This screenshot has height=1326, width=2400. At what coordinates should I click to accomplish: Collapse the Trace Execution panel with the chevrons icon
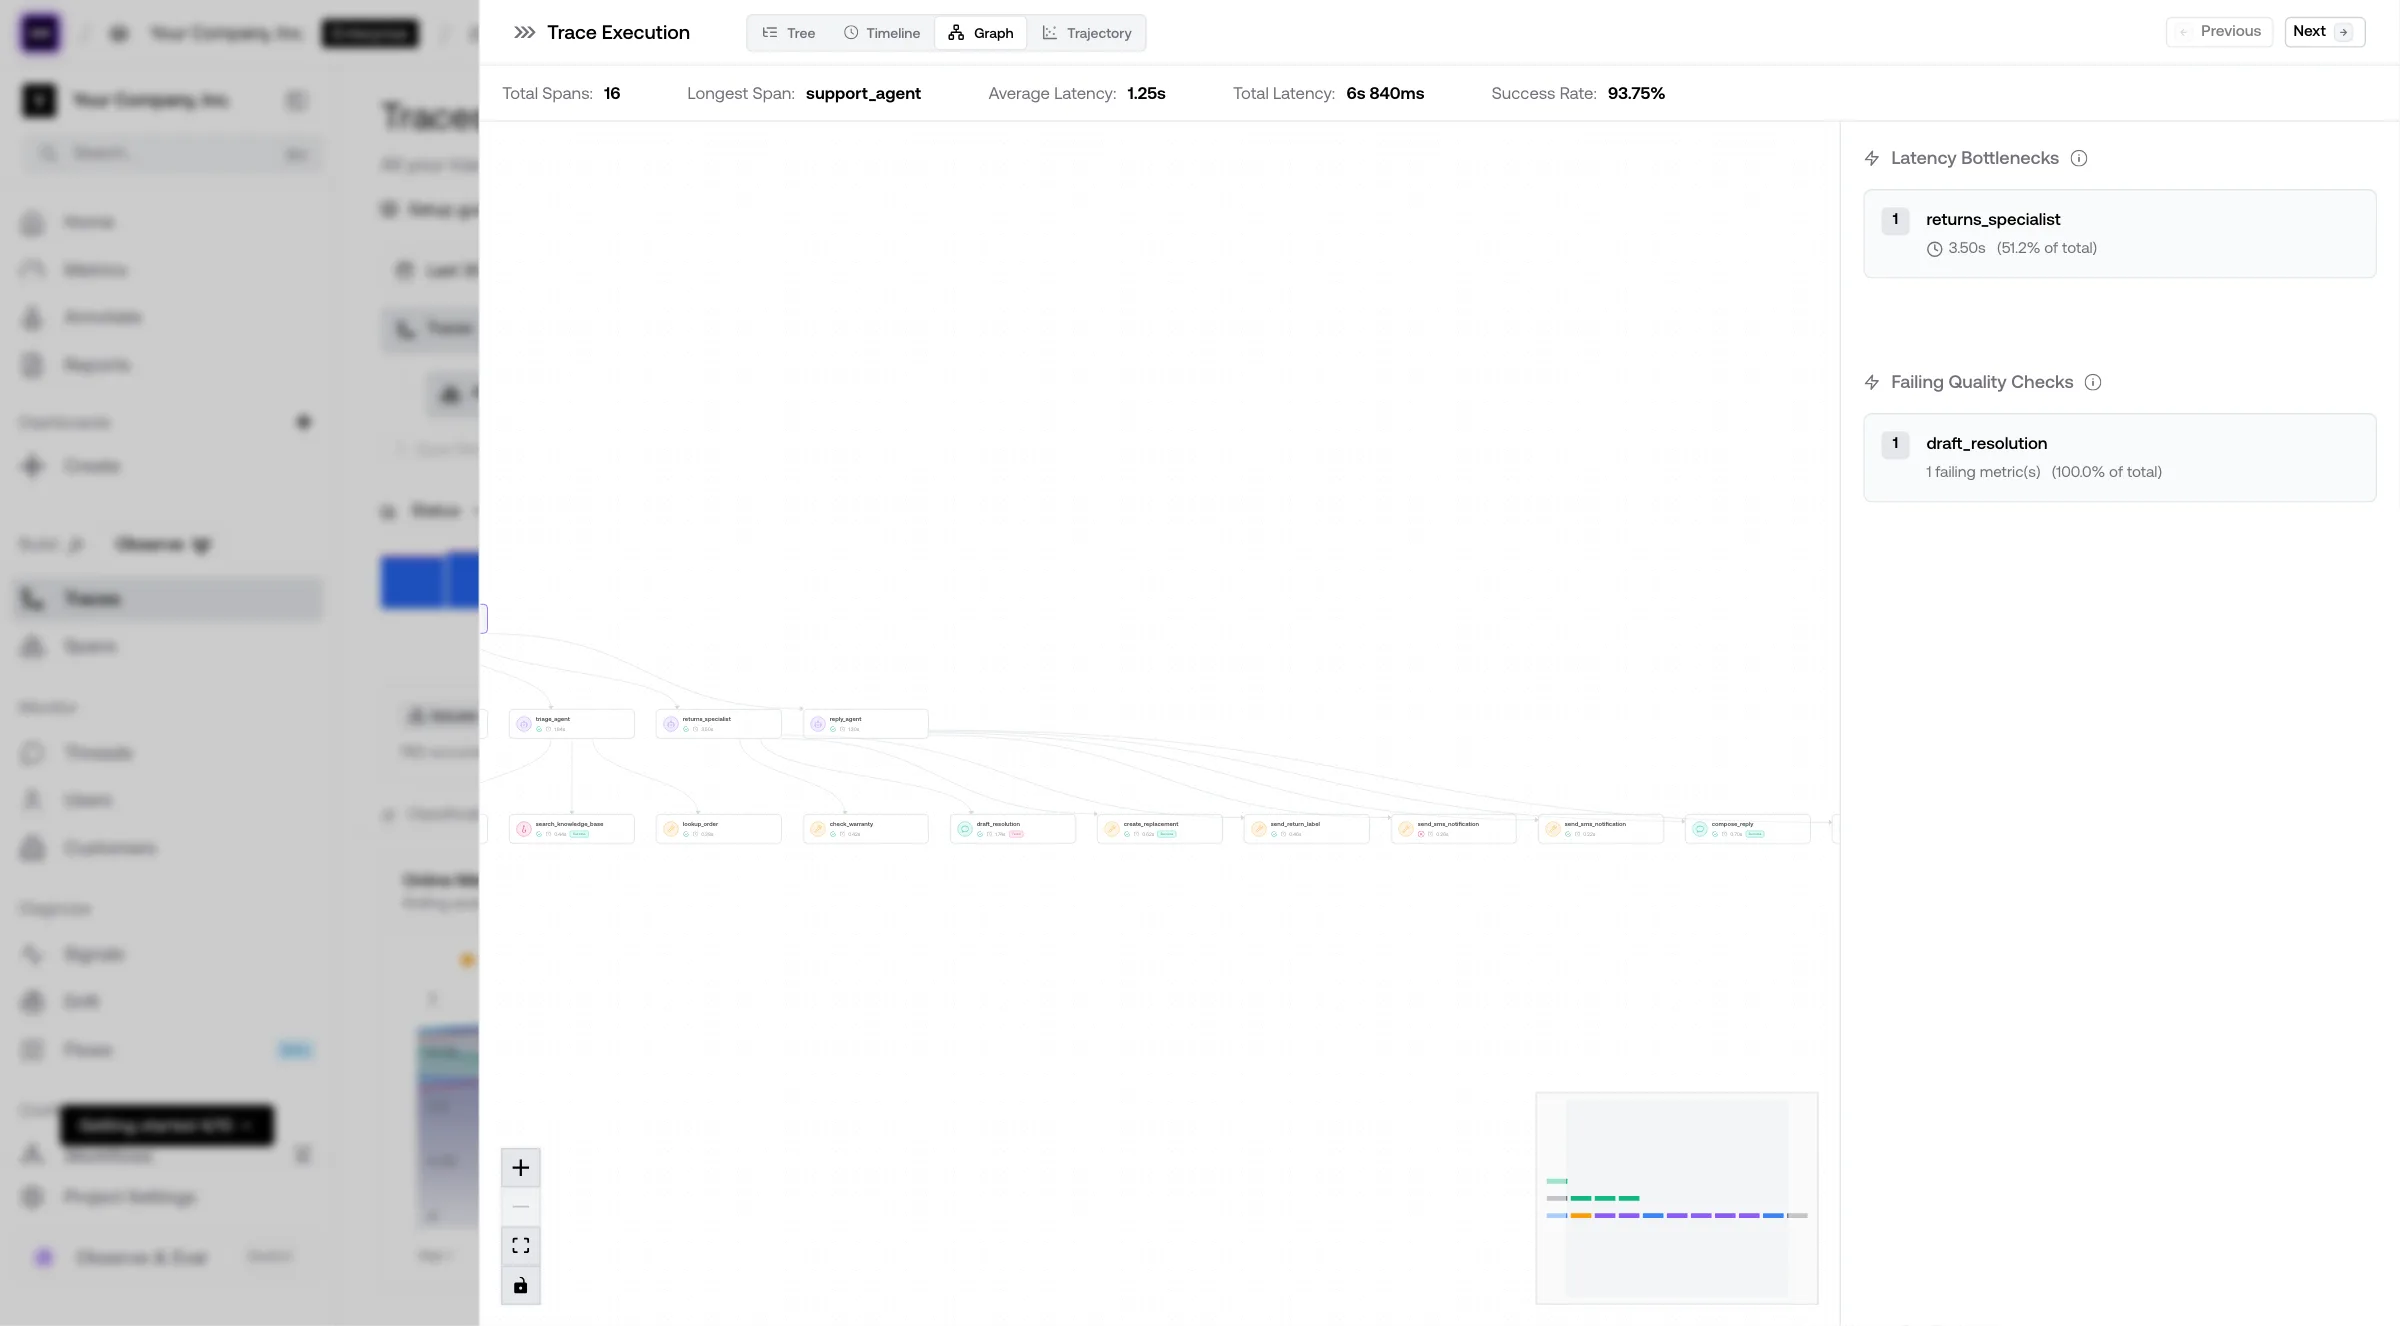524,32
